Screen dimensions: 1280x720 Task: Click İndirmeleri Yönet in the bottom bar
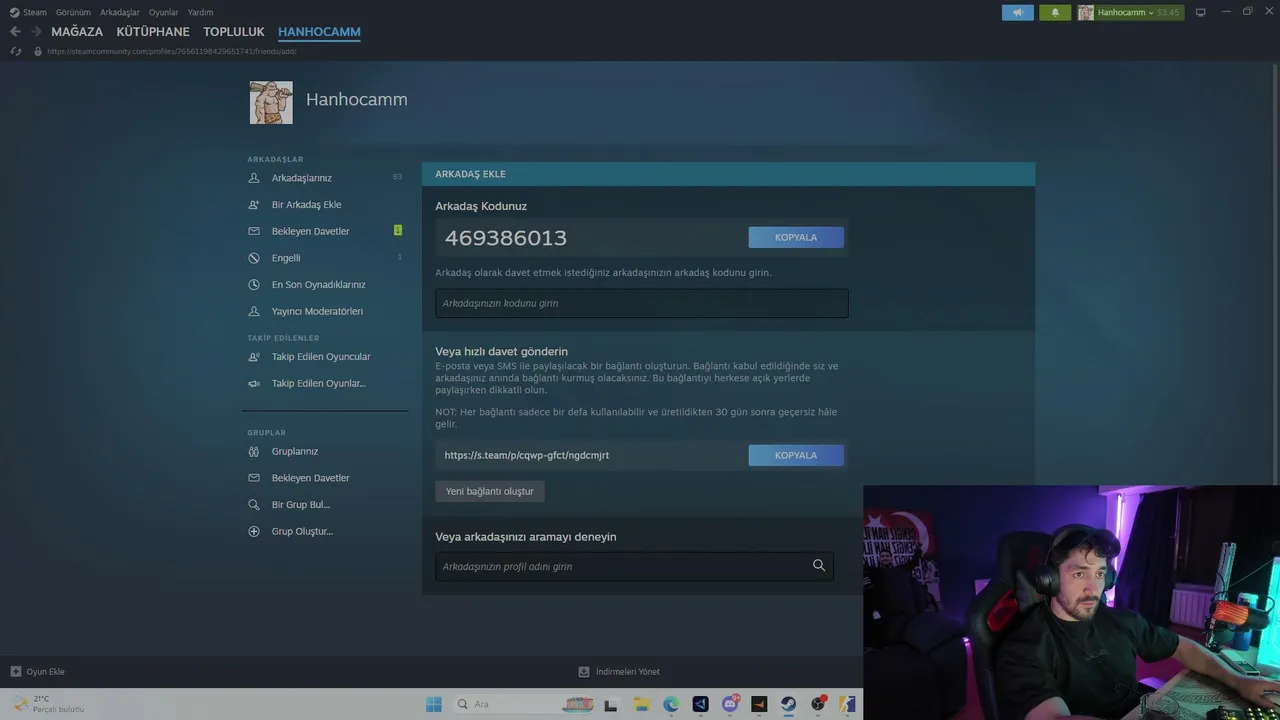(628, 672)
